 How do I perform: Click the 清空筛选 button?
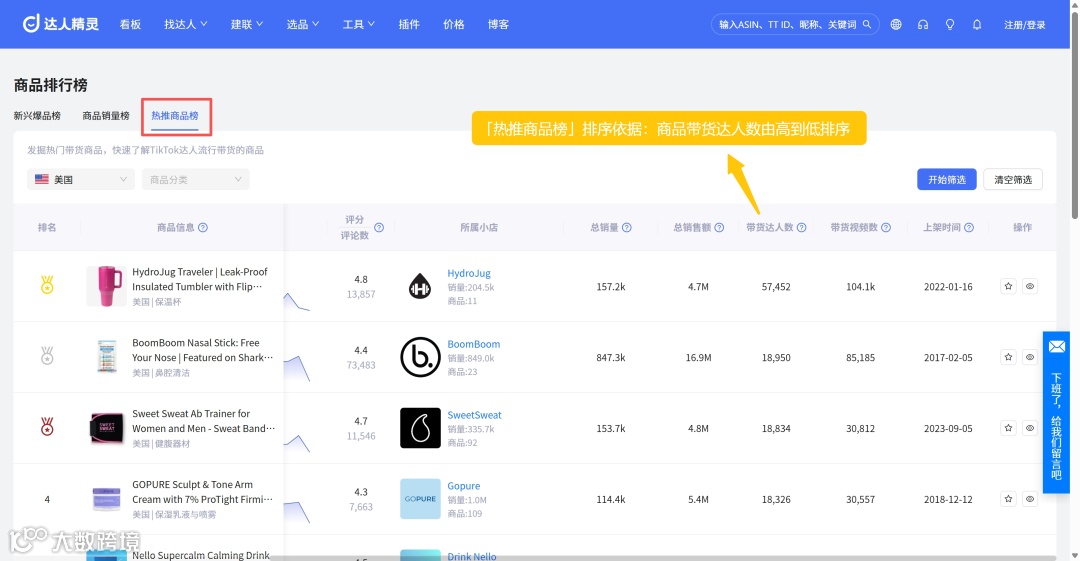coord(1012,179)
